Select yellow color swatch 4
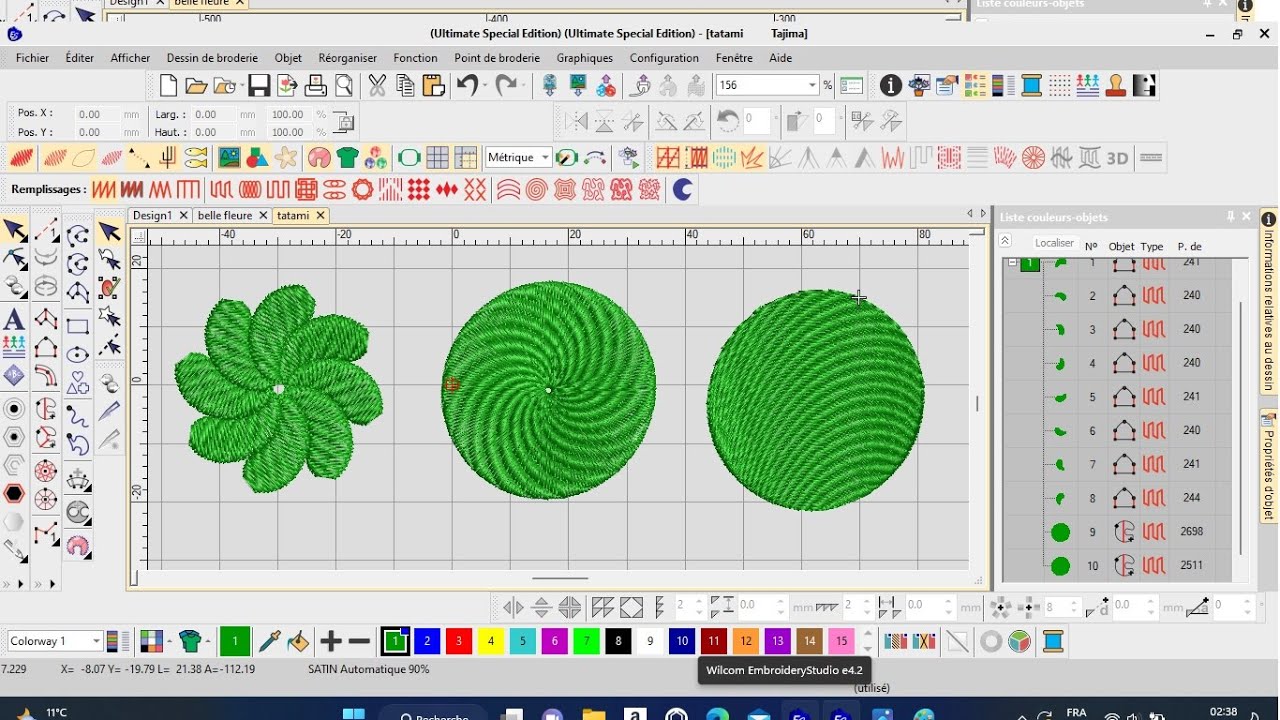This screenshot has width=1280, height=720. (x=490, y=641)
